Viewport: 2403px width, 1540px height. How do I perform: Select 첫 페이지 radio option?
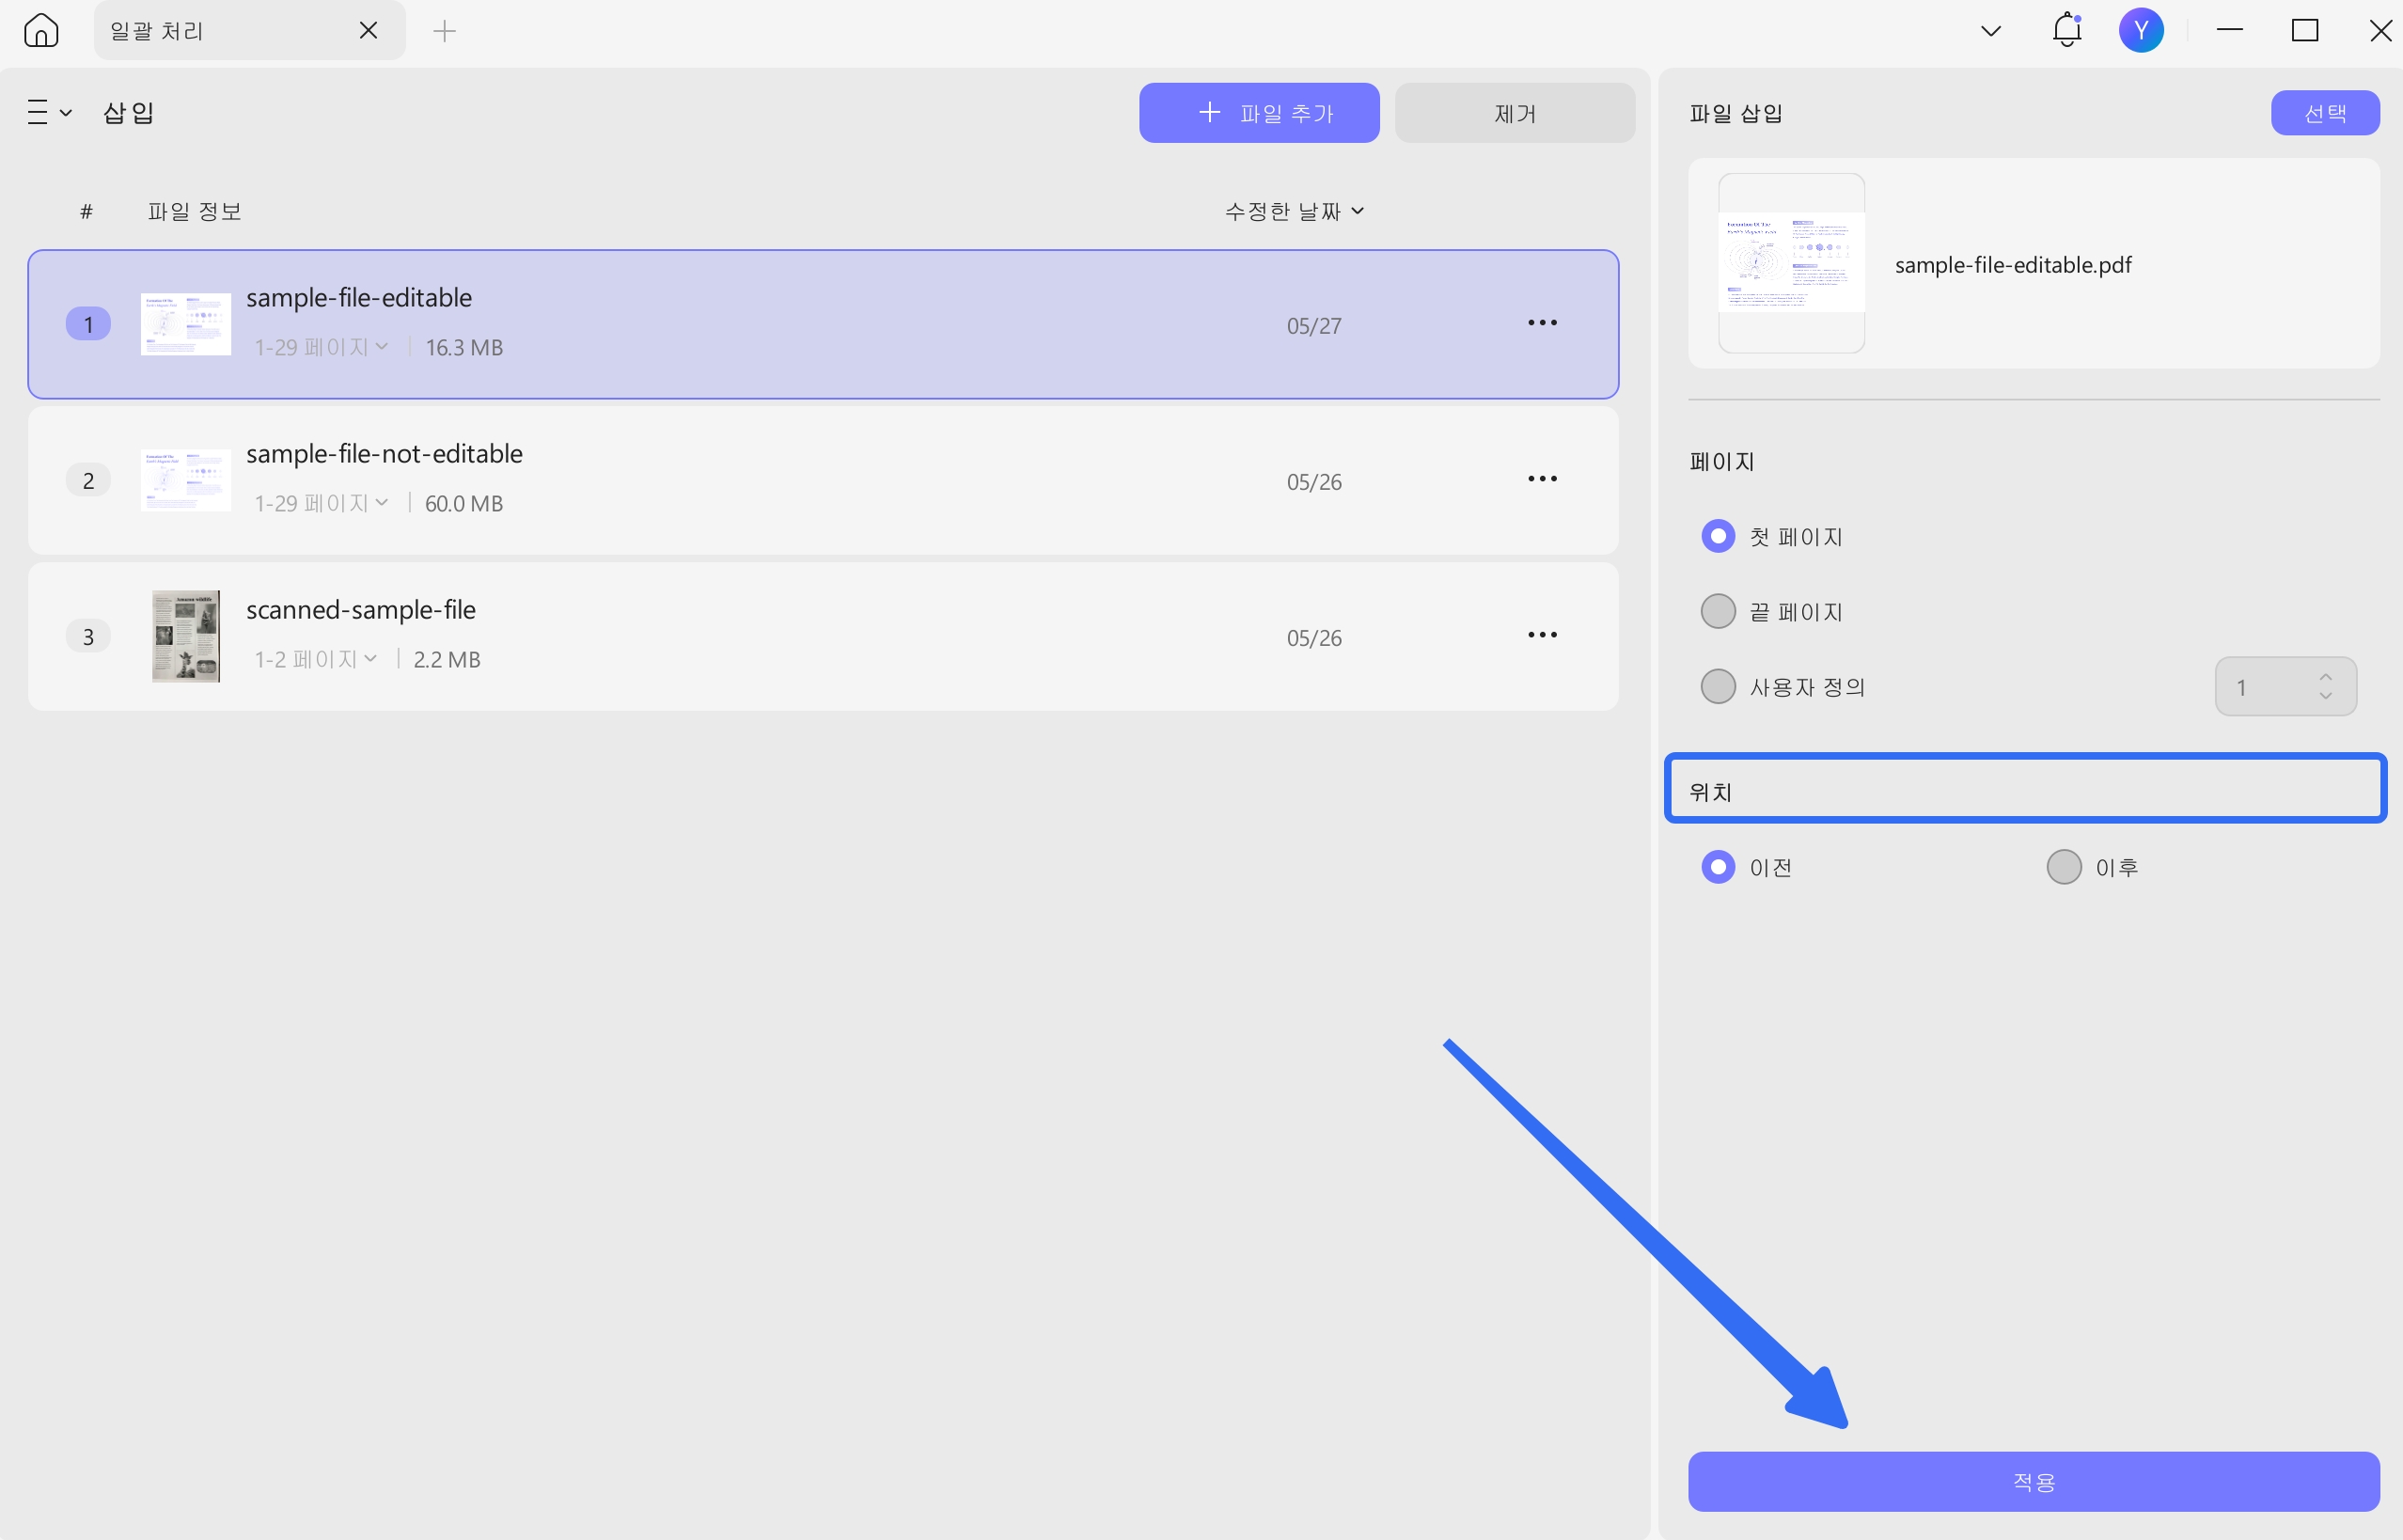1718,536
